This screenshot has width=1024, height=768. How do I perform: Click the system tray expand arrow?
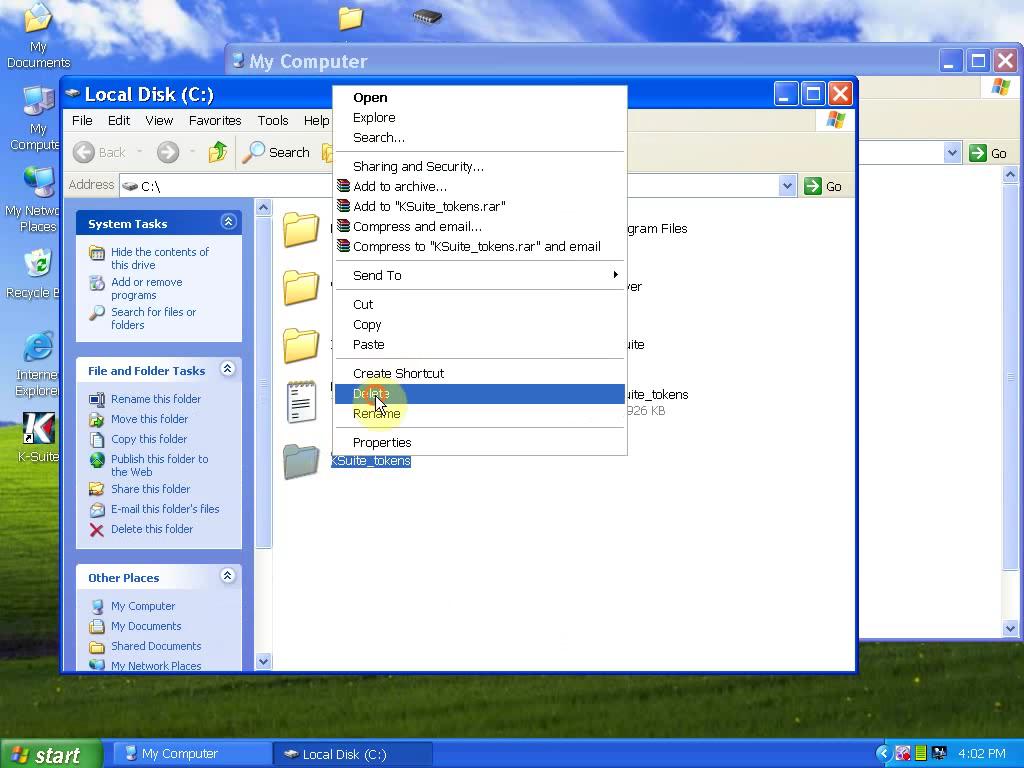[883, 754]
